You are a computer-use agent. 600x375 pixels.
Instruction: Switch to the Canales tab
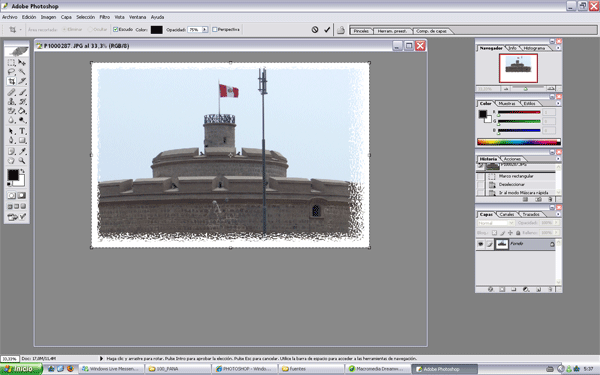[x=507, y=214]
